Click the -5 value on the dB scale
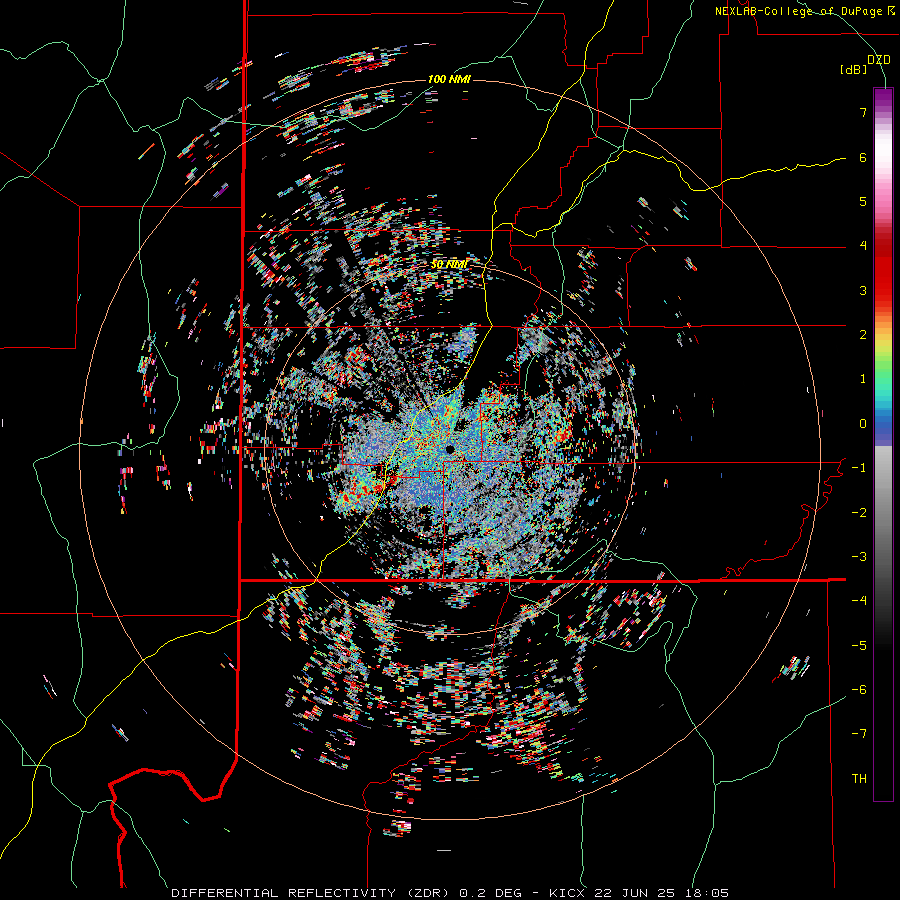The height and width of the screenshot is (900, 900). point(859,646)
